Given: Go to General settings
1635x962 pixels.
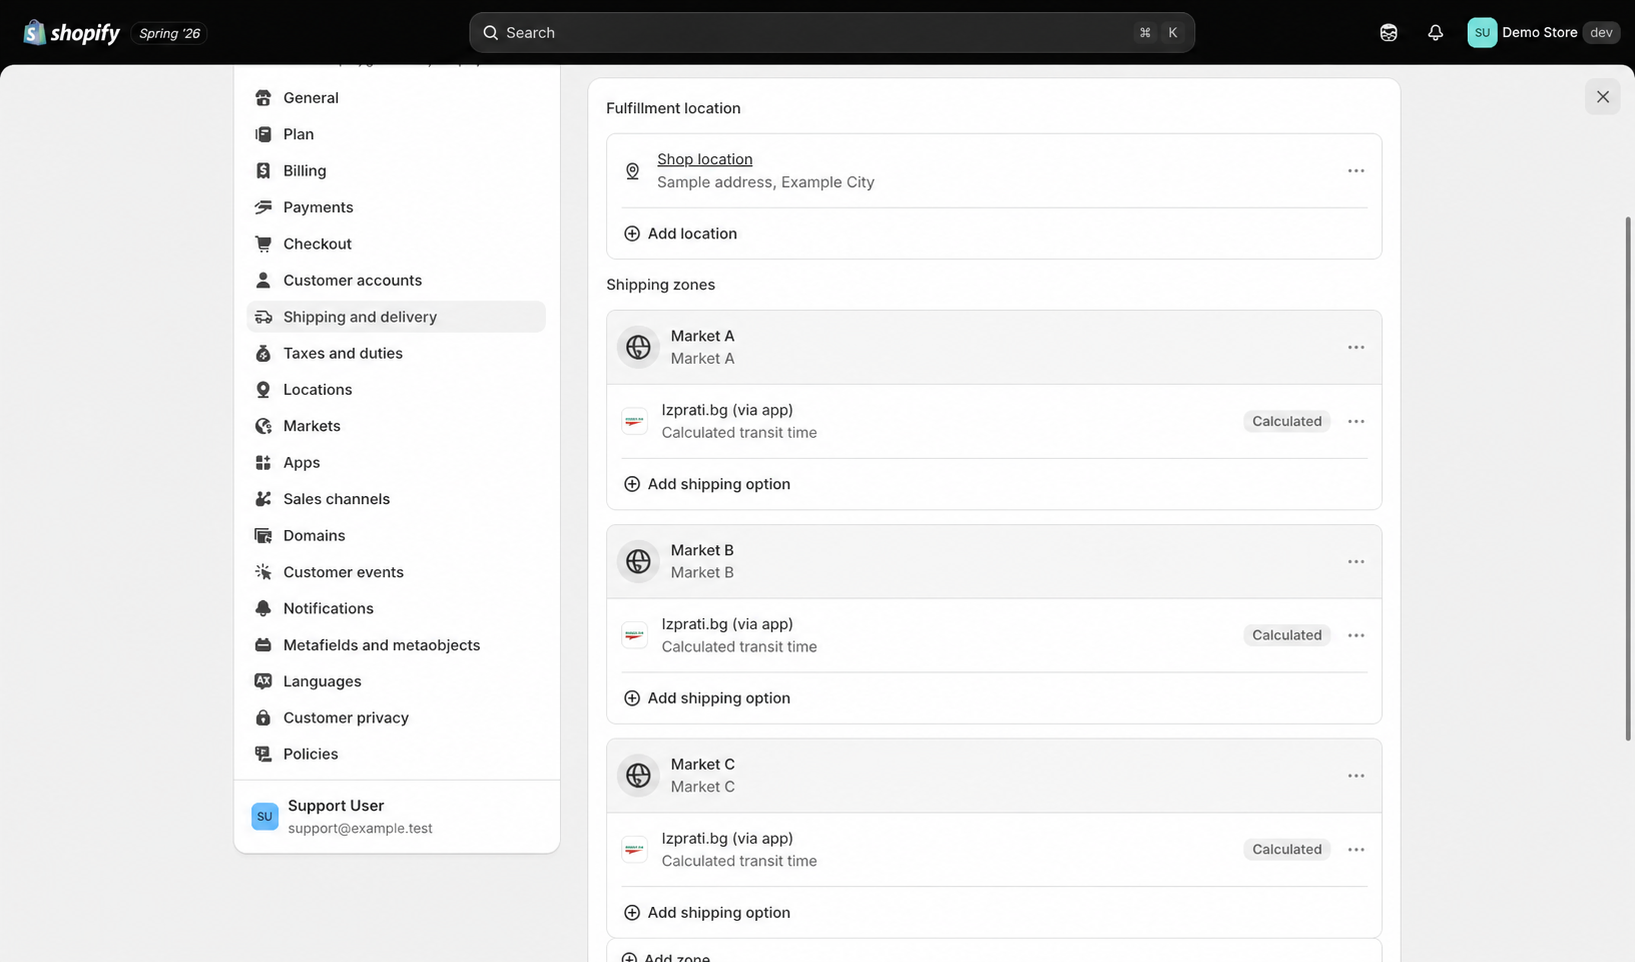Looking at the screenshot, I should (x=396, y=98).
